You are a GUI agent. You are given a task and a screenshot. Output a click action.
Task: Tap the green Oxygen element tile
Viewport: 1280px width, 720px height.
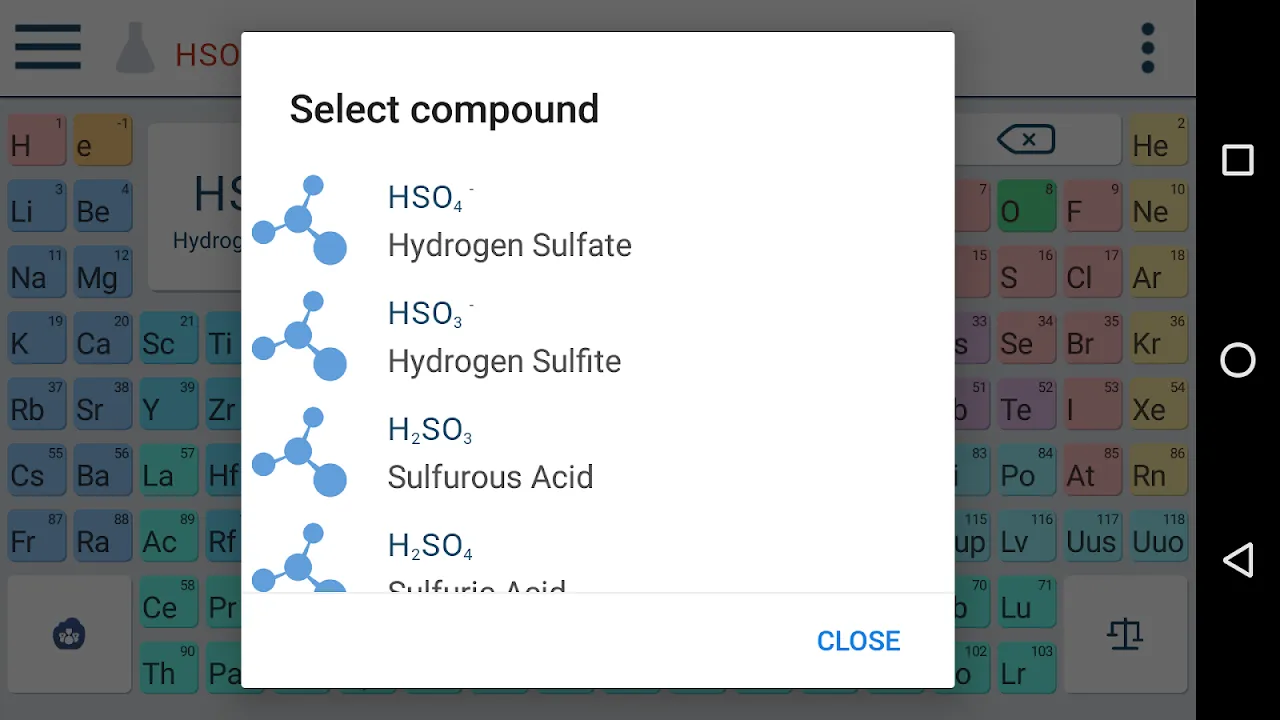[x=1024, y=207]
